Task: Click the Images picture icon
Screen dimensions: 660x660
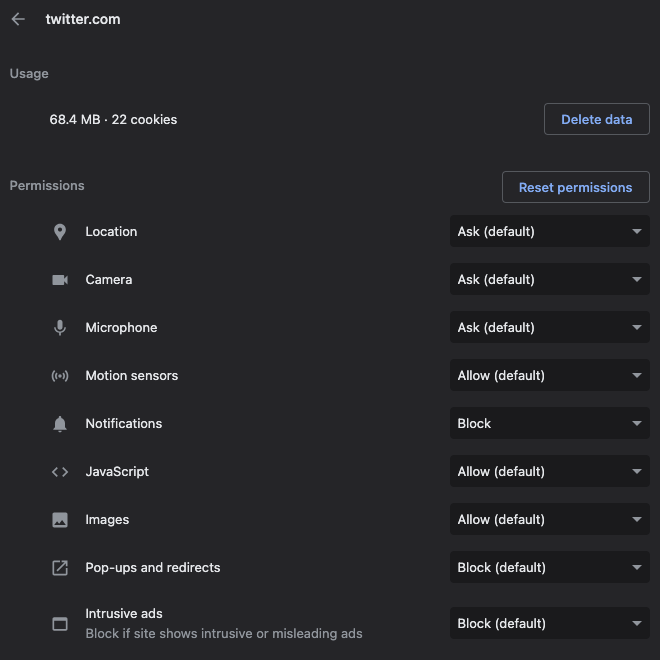Action: (x=60, y=519)
